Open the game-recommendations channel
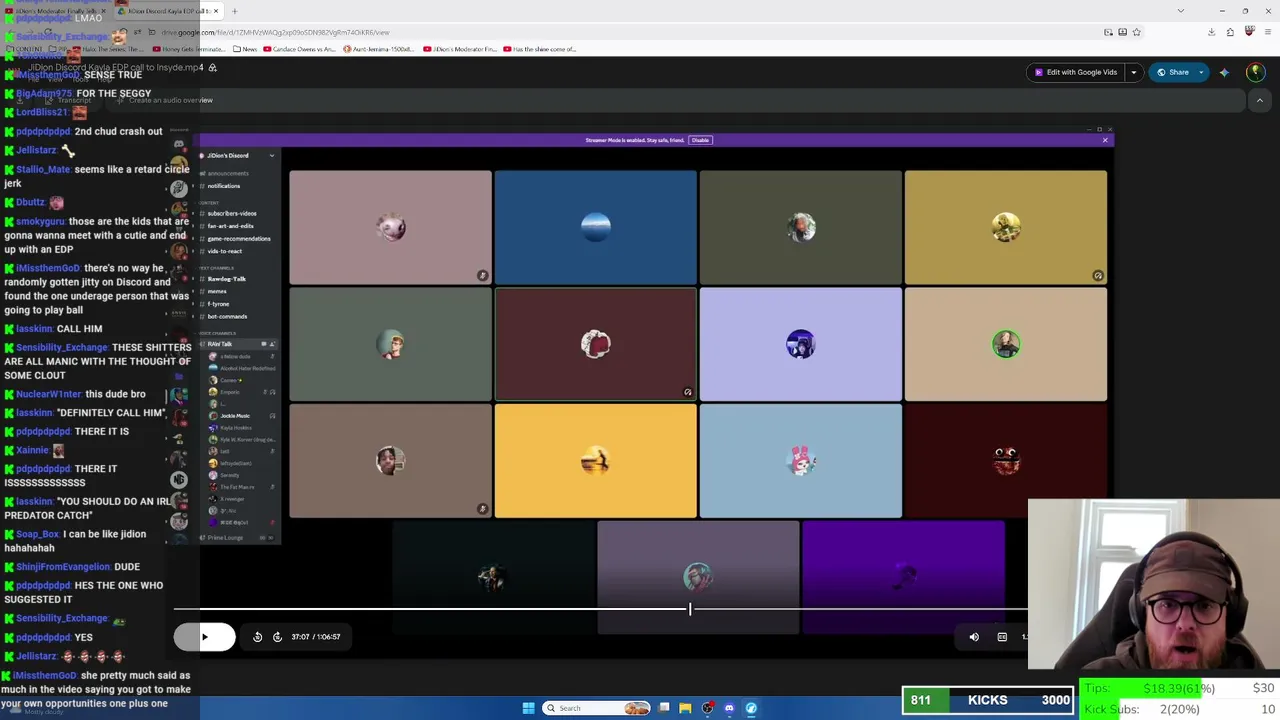 [x=238, y=239]
